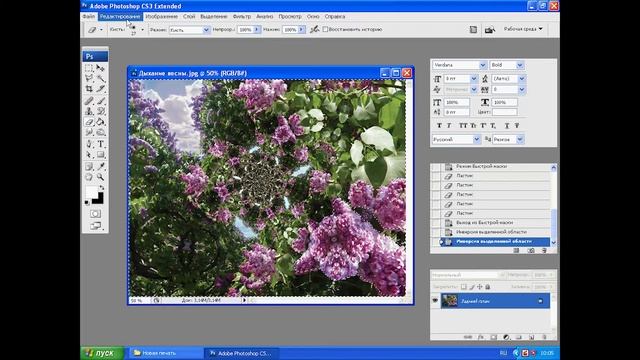Open the Русский language dropdown

[x=476, y=140]
